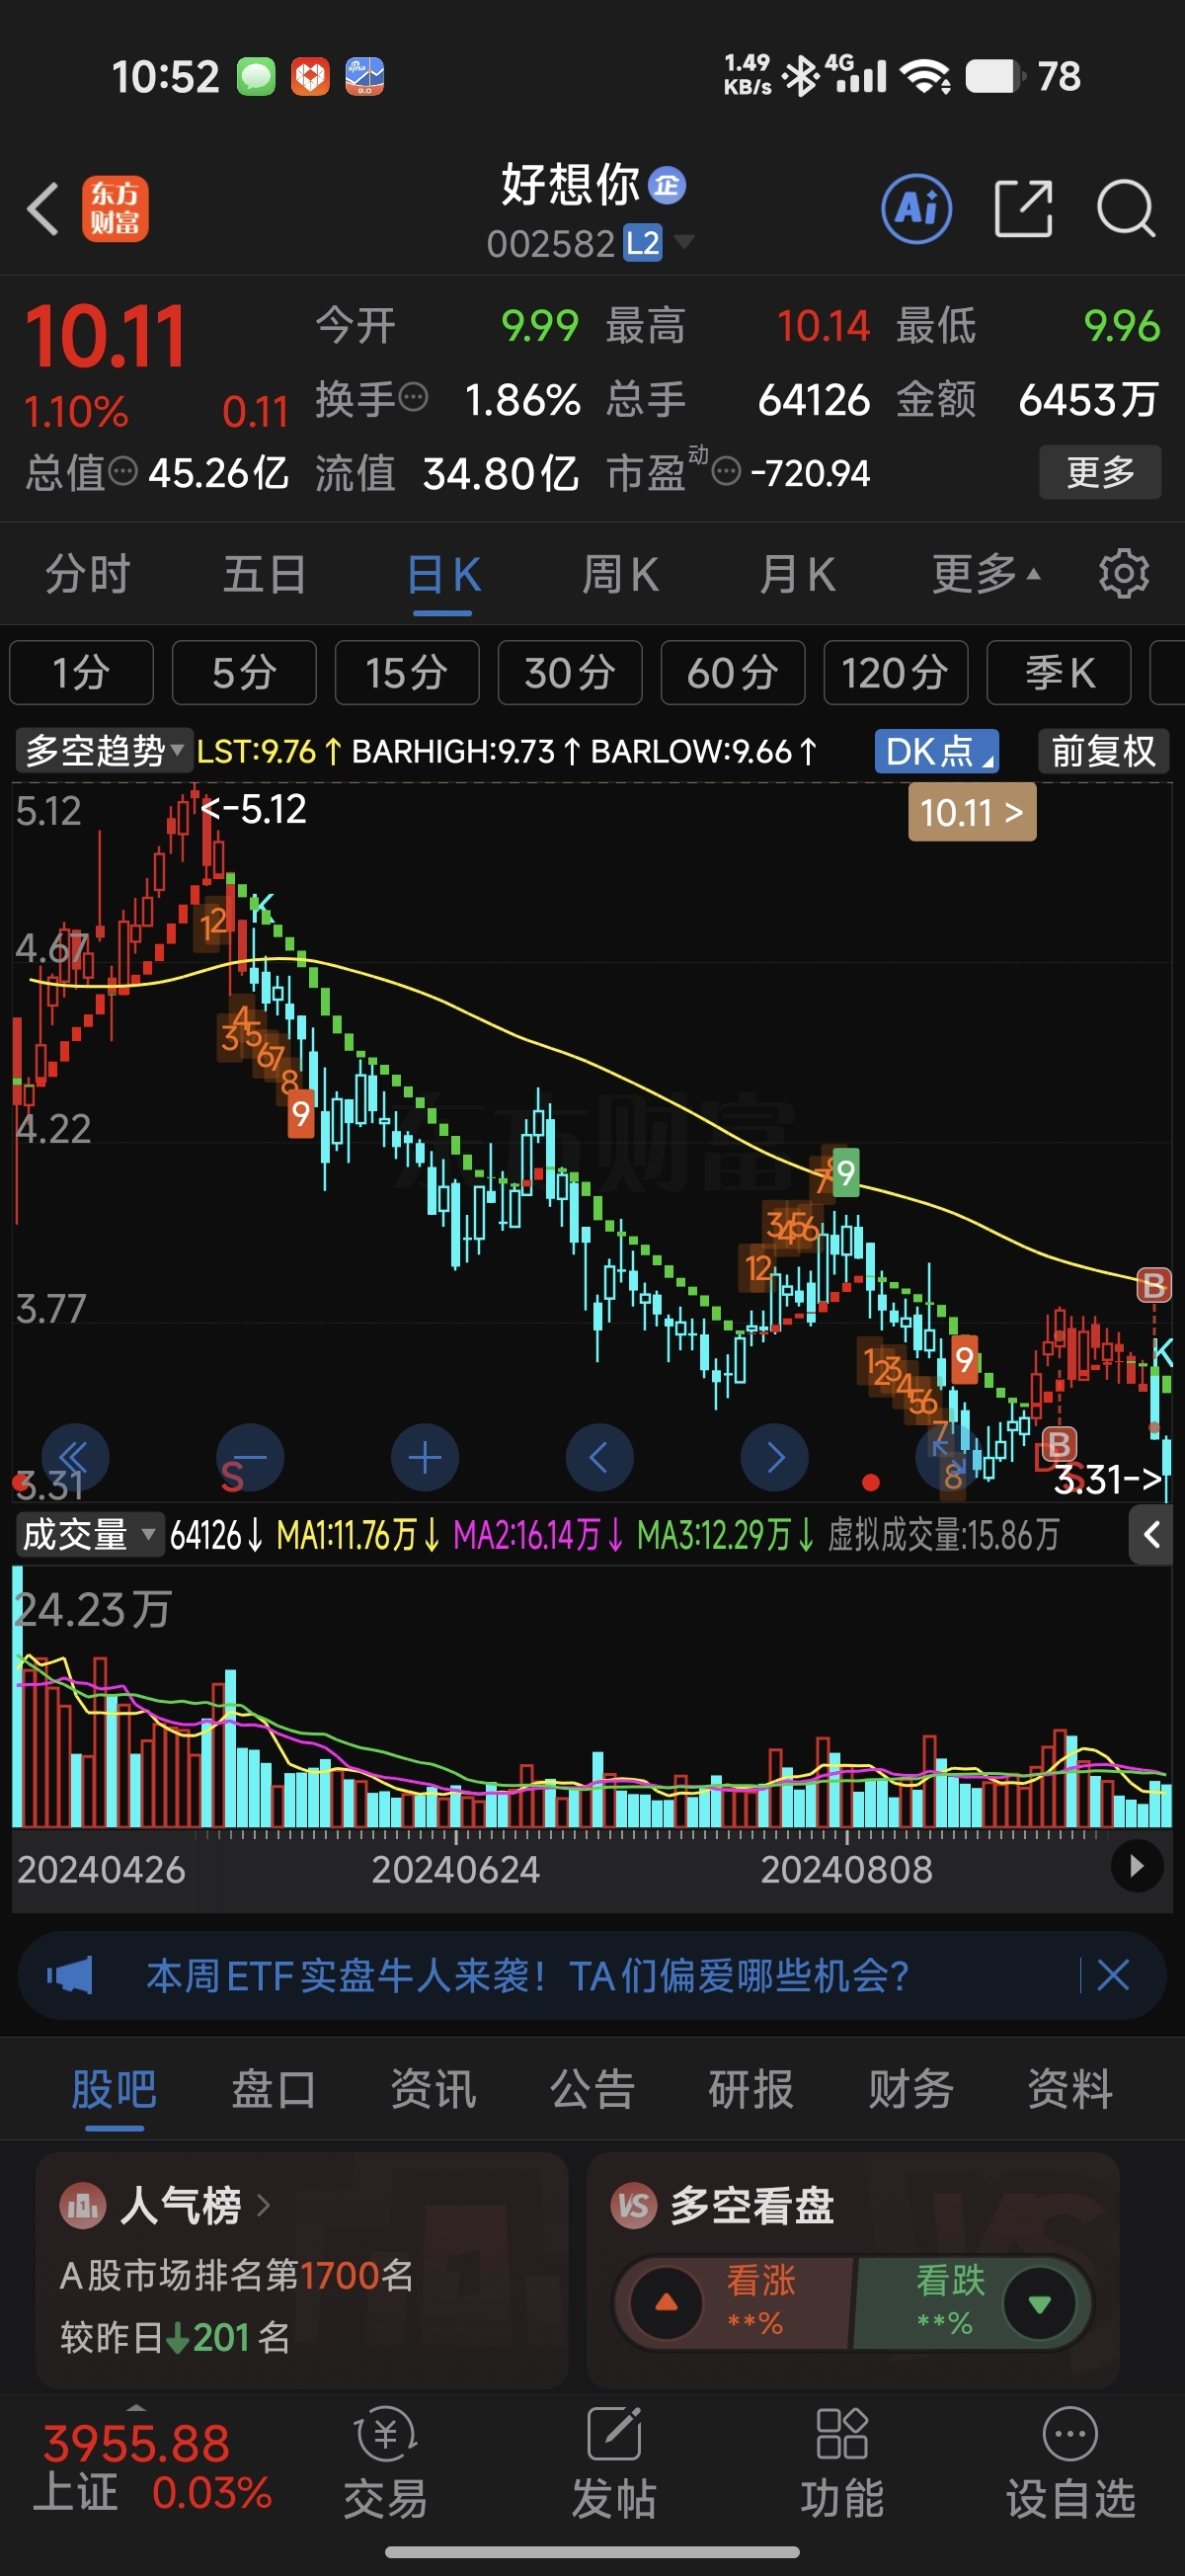Select the 1分 period button
The height and width of the screenshot is (2576, 1185).
81,672
